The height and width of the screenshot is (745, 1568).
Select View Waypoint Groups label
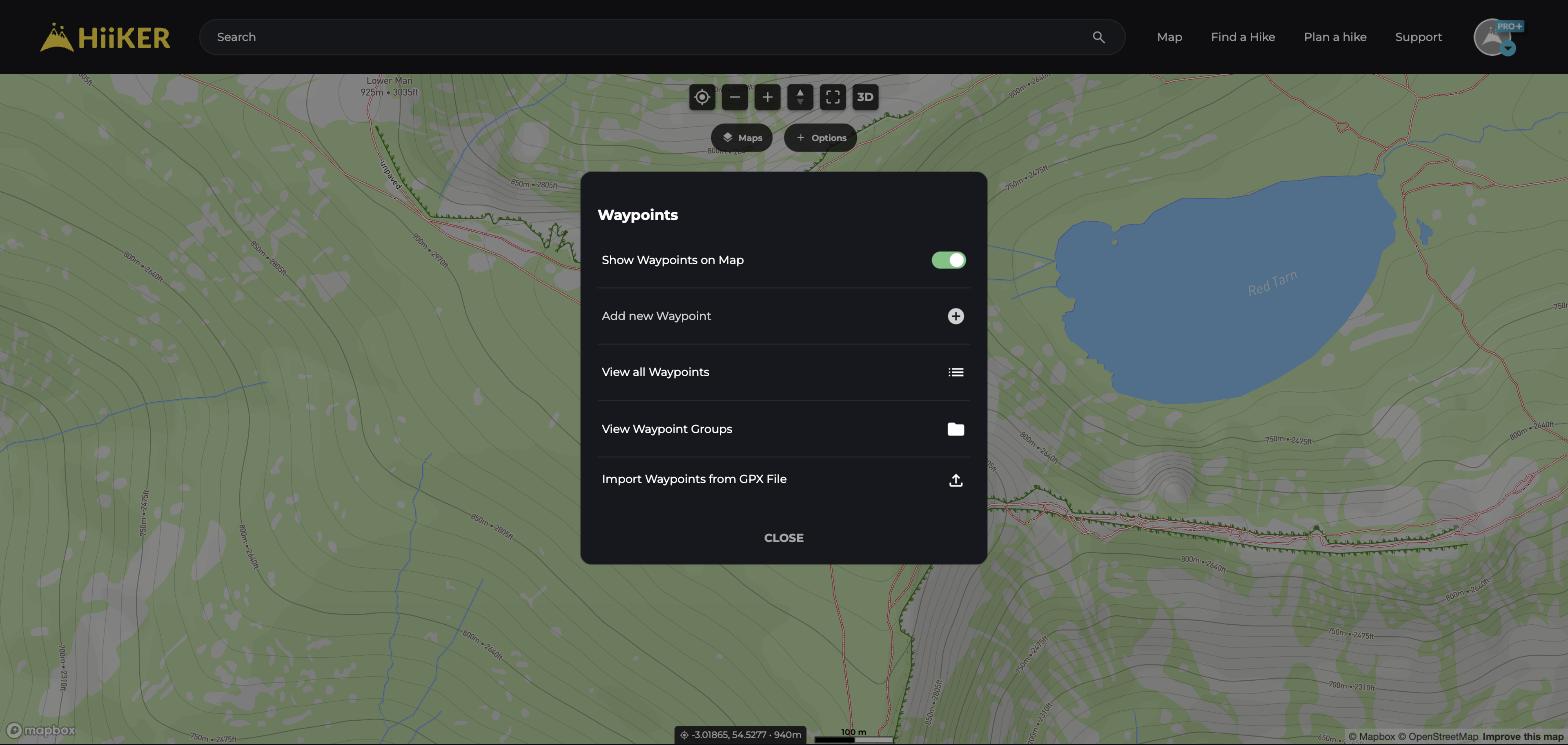click(x=667, y=429)
